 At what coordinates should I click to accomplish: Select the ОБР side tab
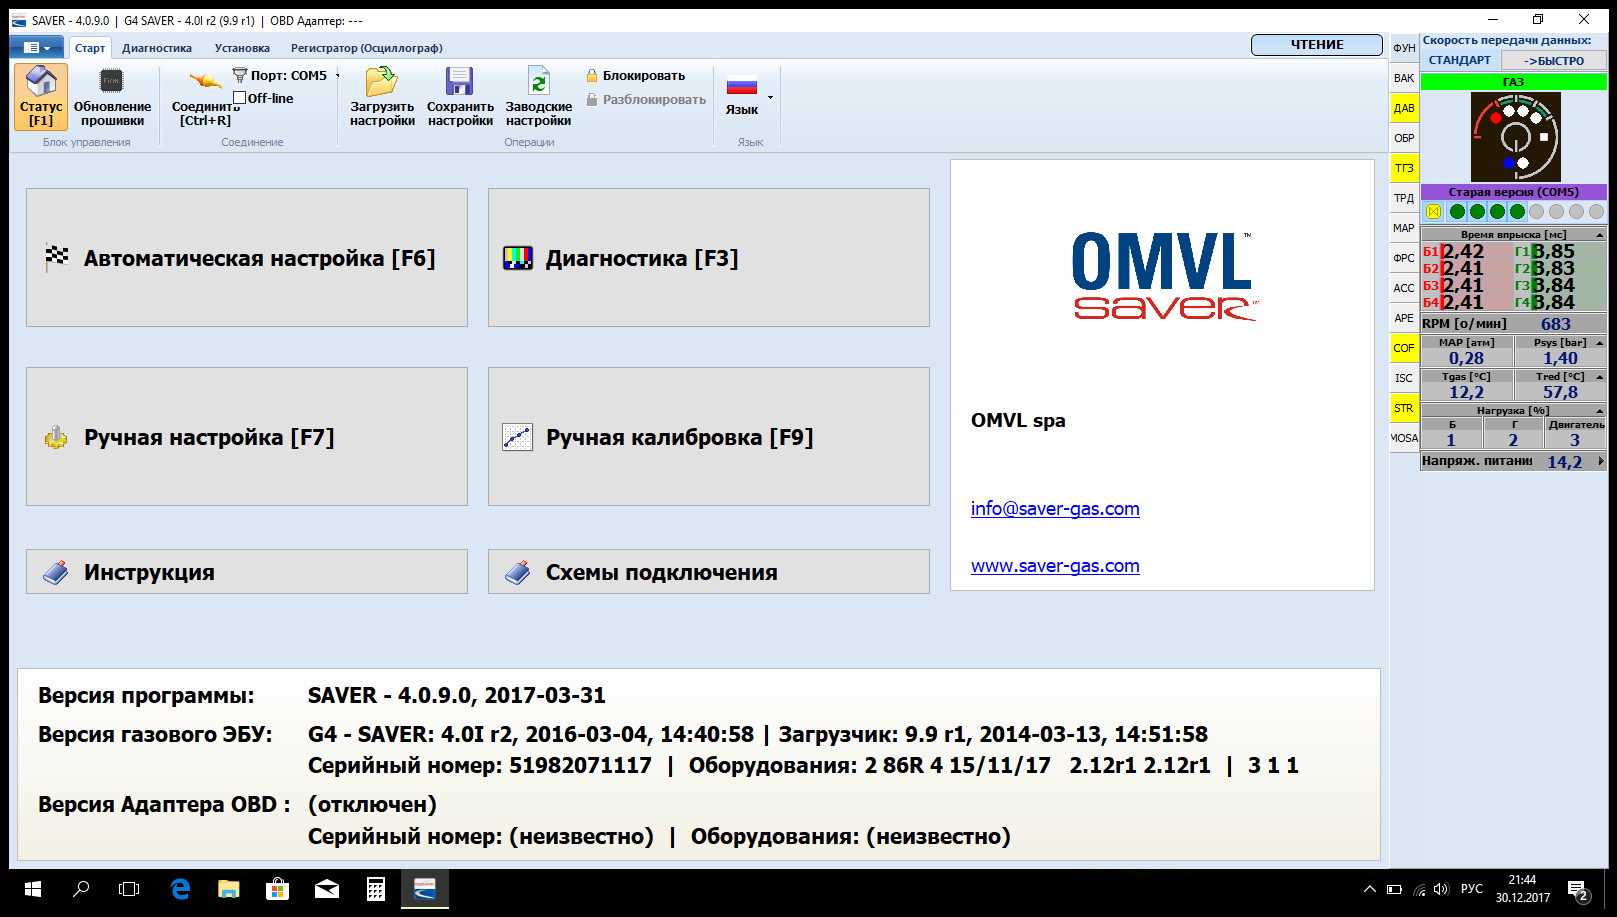click(1404, 138)
